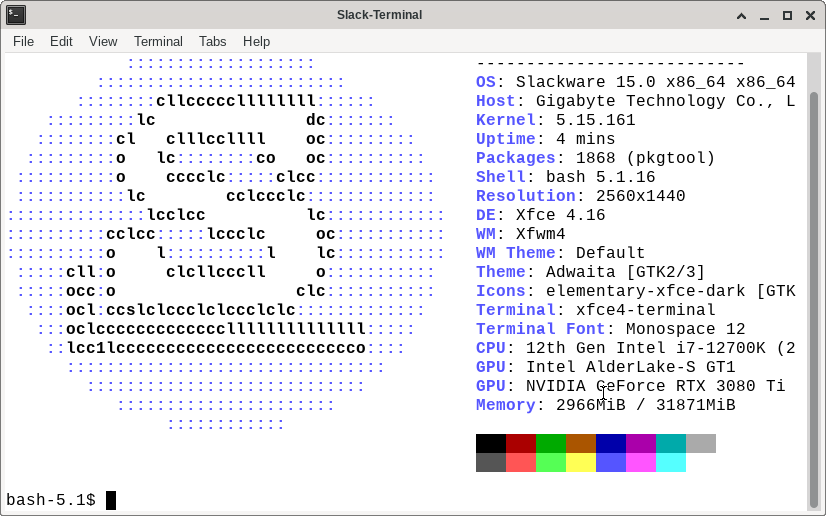The image size is (826, 516).
Task: Click the vertical scrollbar thumb
Action: pyautogui.click(x=814, y=299)
